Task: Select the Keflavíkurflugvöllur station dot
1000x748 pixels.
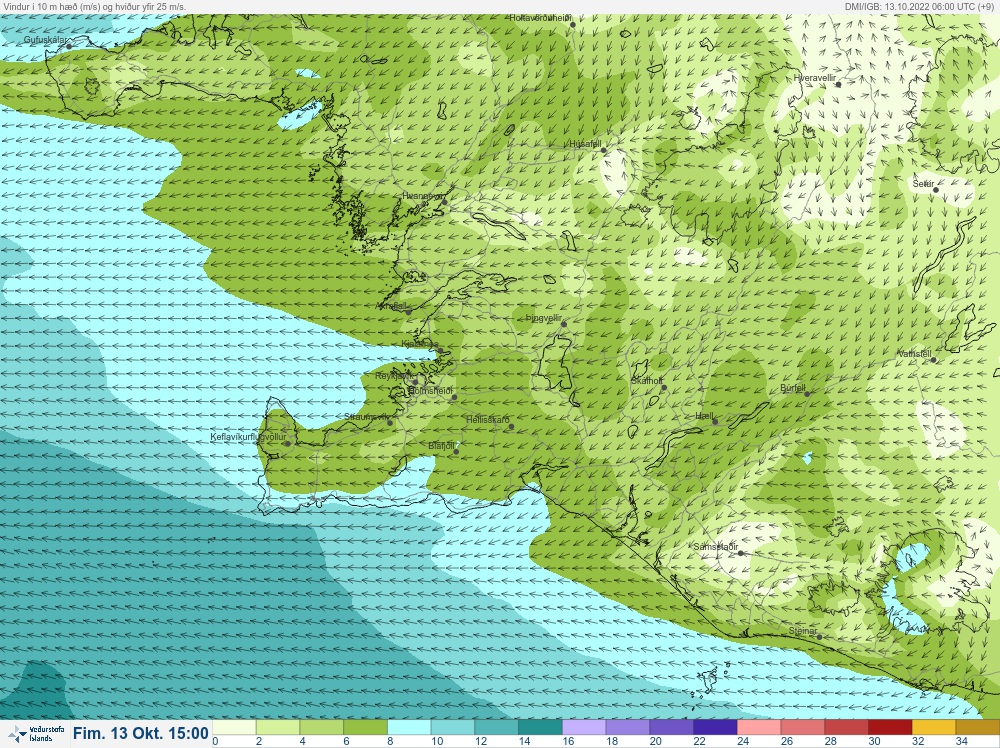Action: tap(288, 443)
